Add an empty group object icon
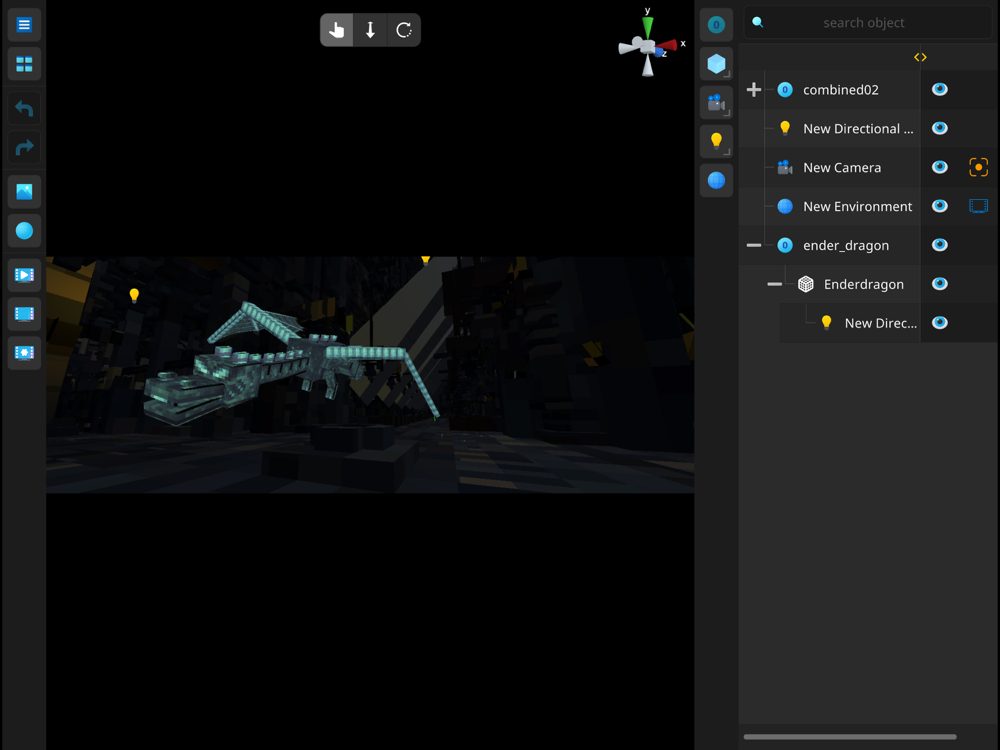 coord(716,25)
